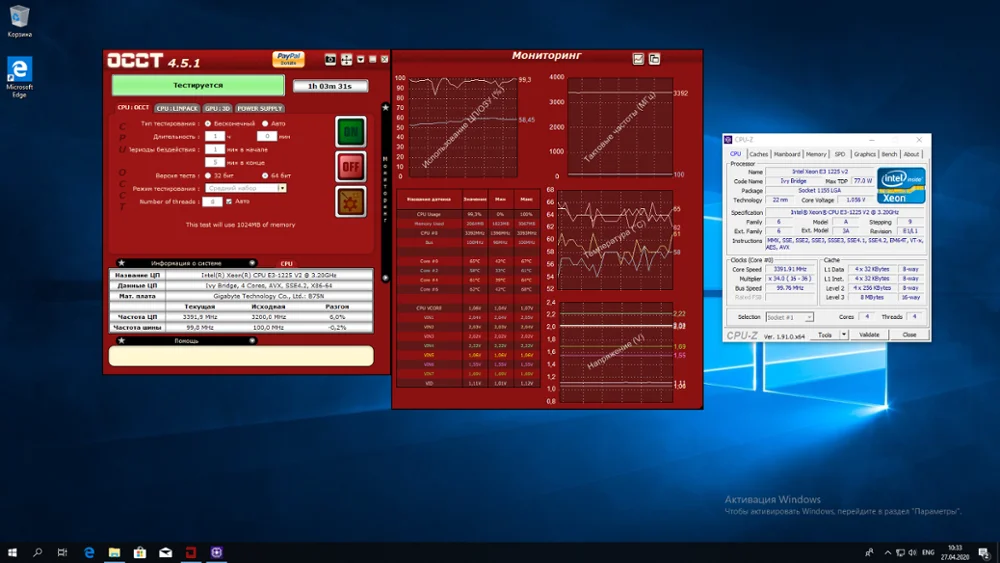Click the Validate button in CPU-Z

pos(869,335)
